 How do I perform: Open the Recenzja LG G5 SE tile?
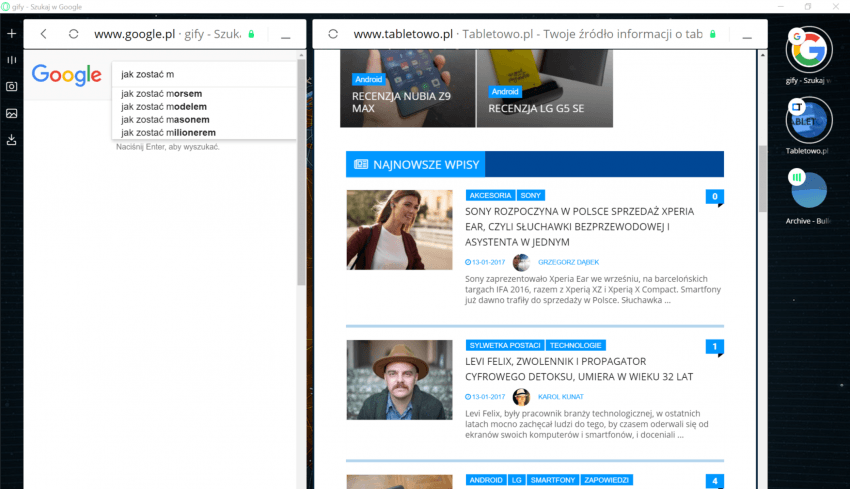click(x=545, y=88)
